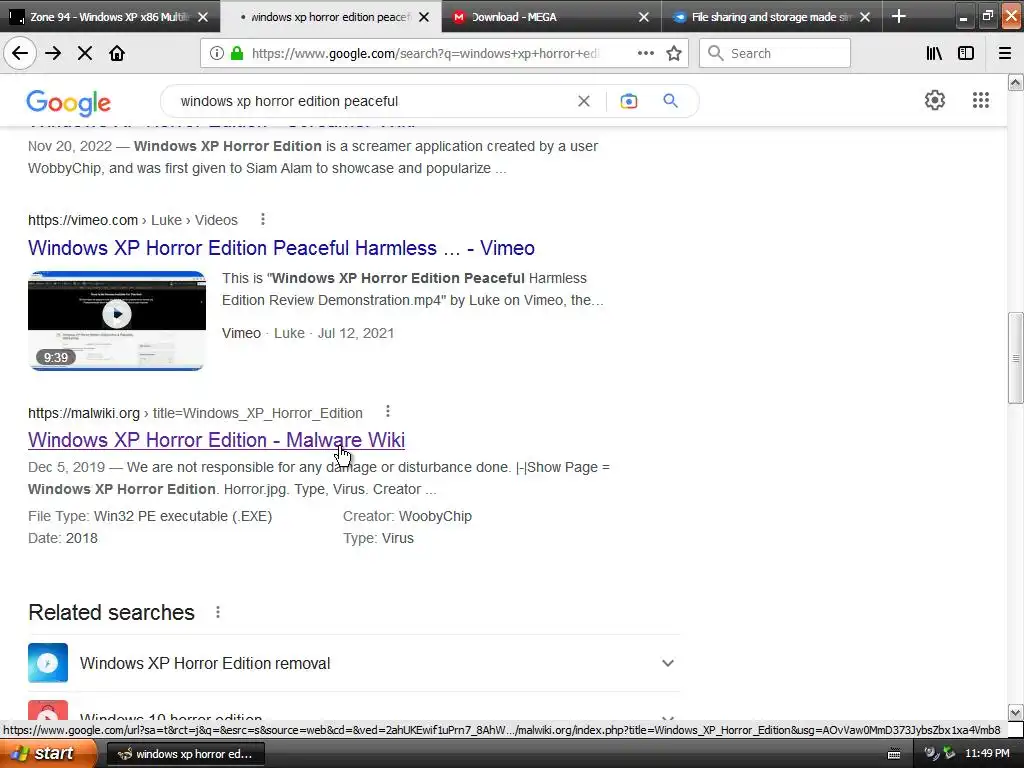Go to Google home via logo

[x=69, y=103]
